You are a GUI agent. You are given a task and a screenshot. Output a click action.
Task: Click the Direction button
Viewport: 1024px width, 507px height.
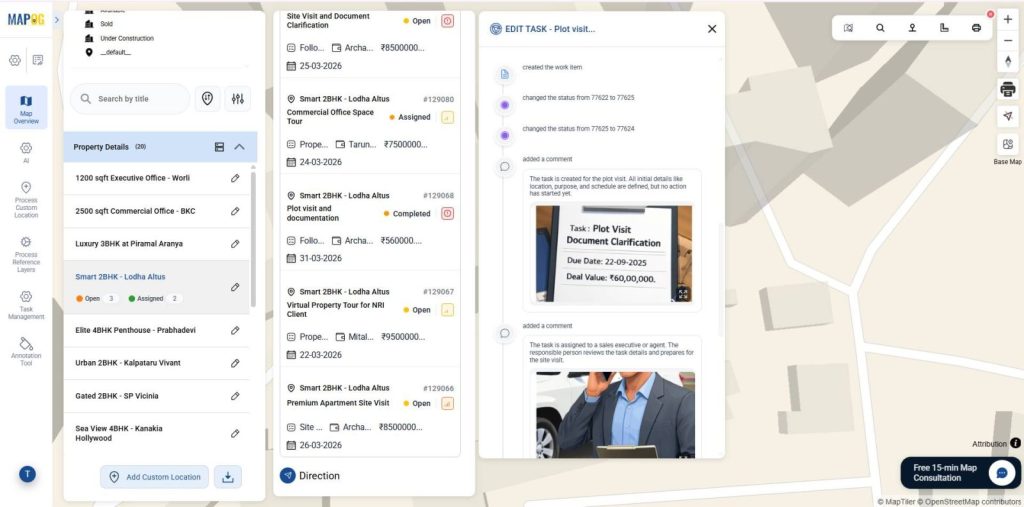tap(310, 476)
